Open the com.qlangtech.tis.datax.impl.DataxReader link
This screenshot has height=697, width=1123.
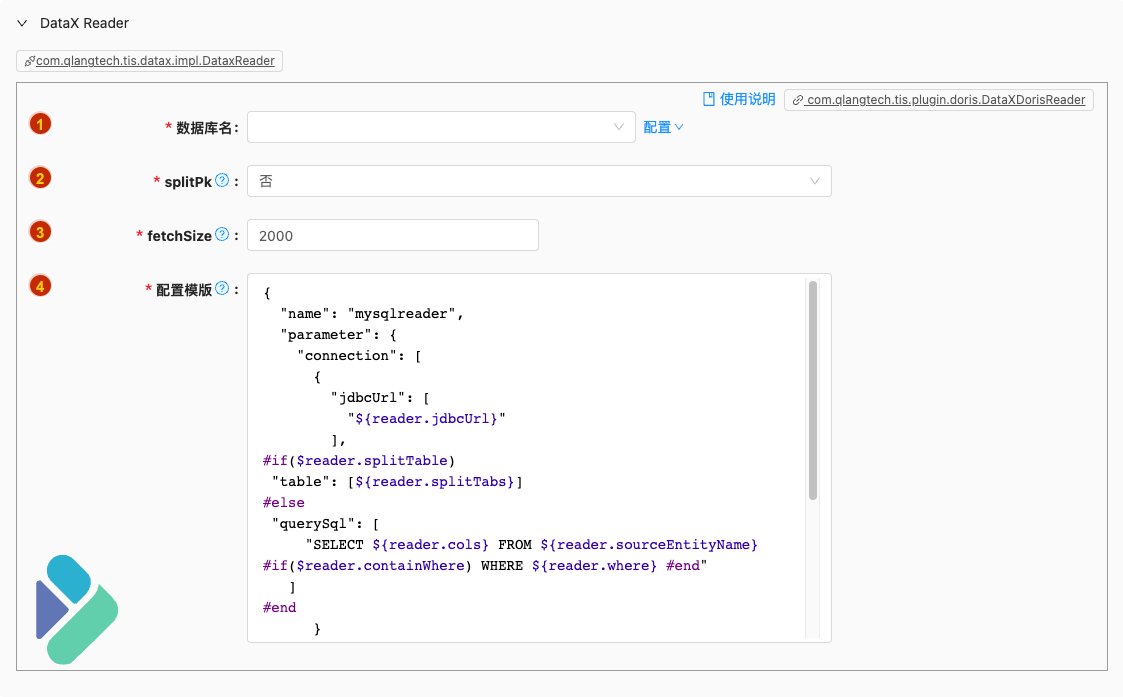click(150, 61)
